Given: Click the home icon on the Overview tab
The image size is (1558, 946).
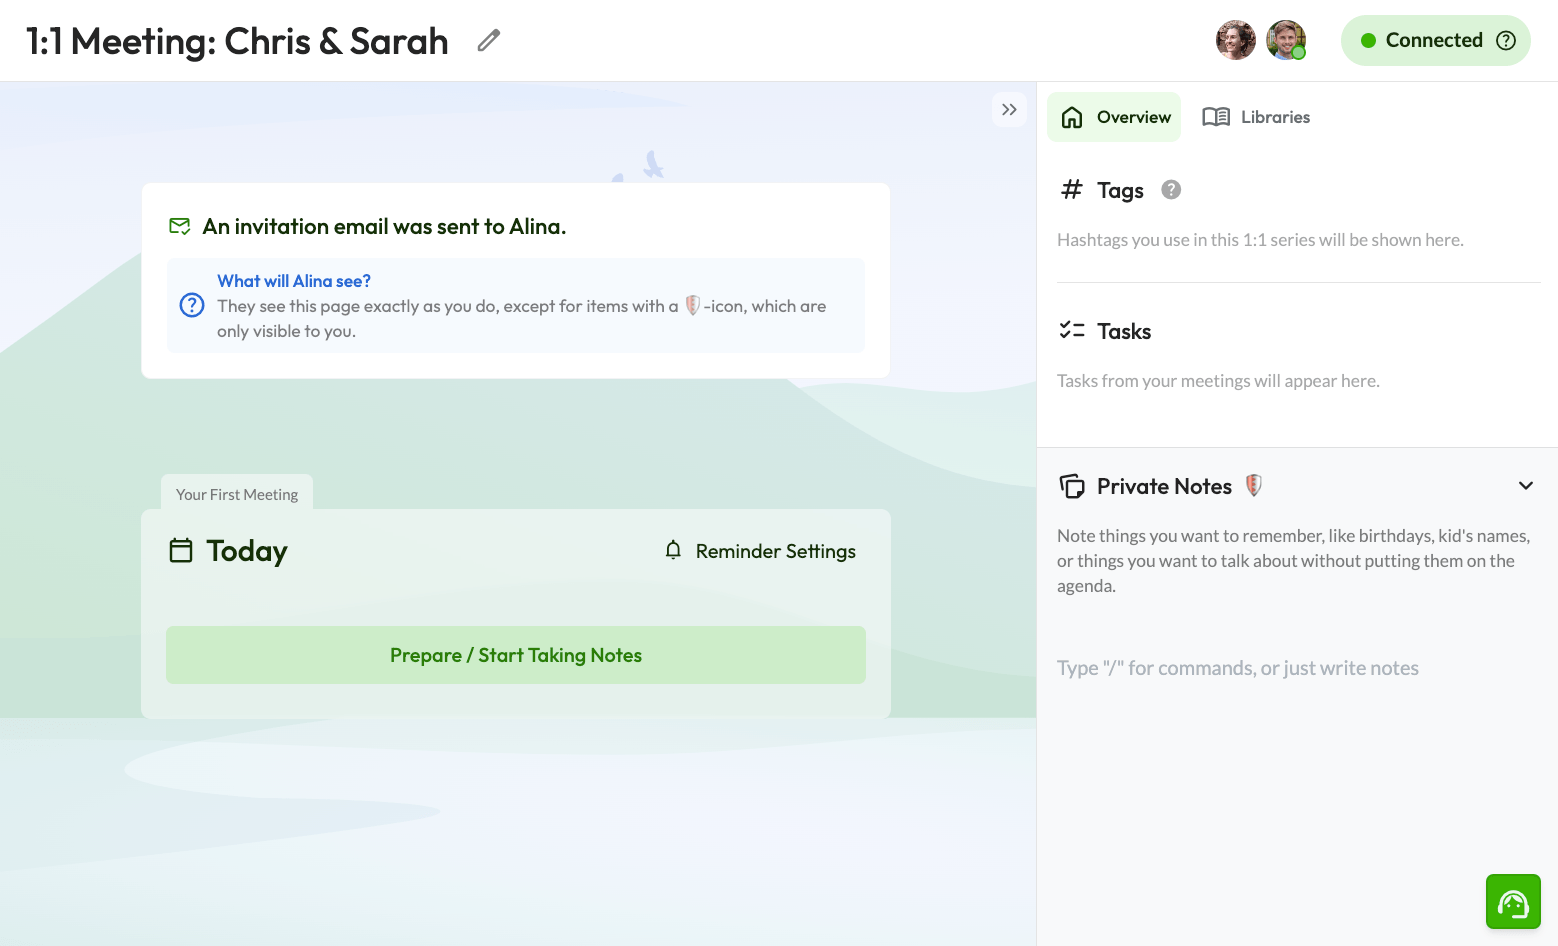Looking at the screenshot, I should pyautogui.click(x=1072, y=117).
